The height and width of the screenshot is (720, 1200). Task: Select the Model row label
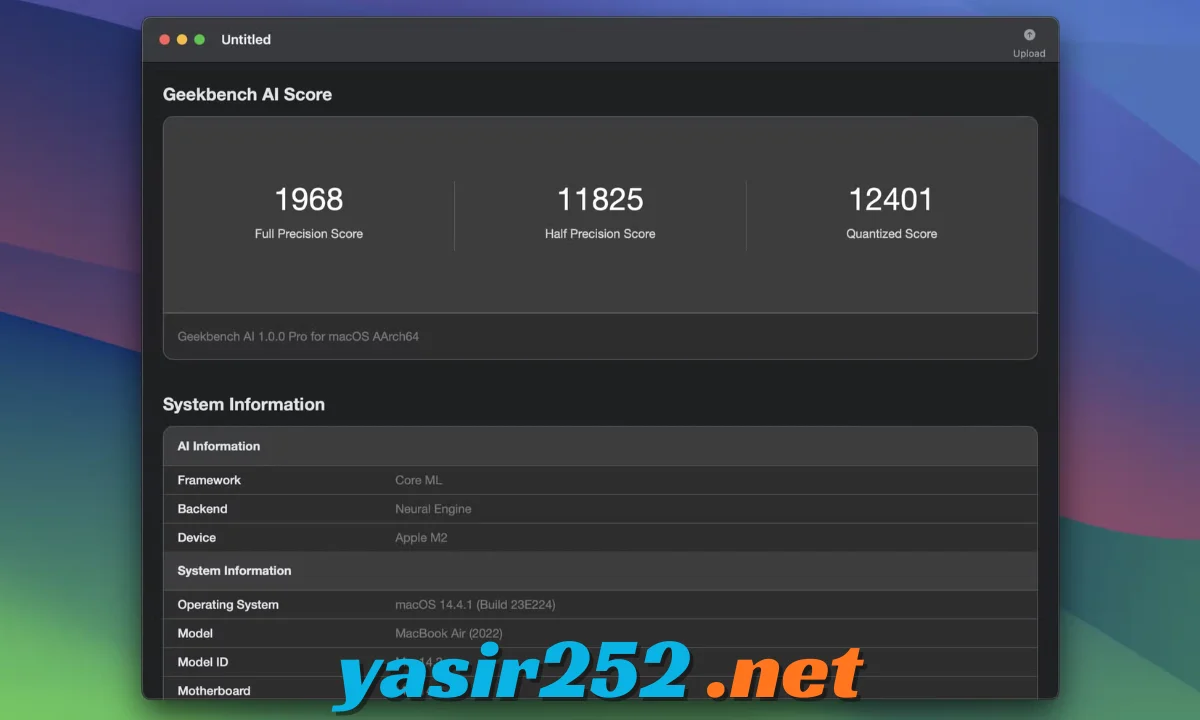(x=195, y=634)
